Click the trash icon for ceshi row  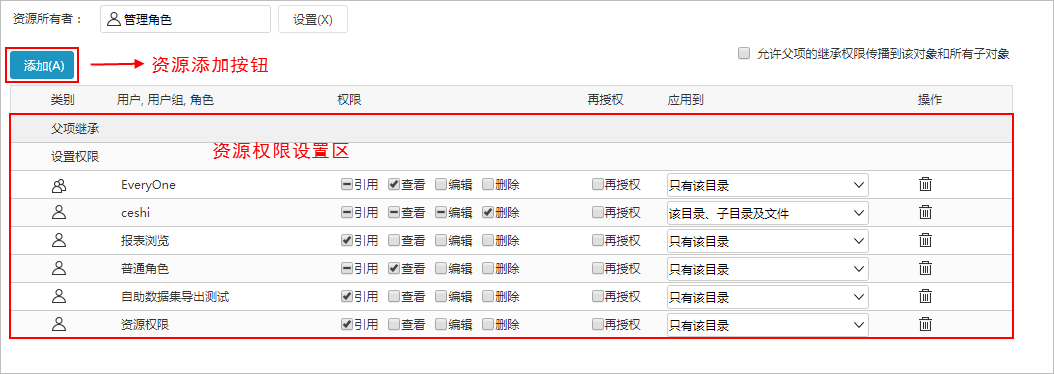pyautogui.click(x=925, y=212)
